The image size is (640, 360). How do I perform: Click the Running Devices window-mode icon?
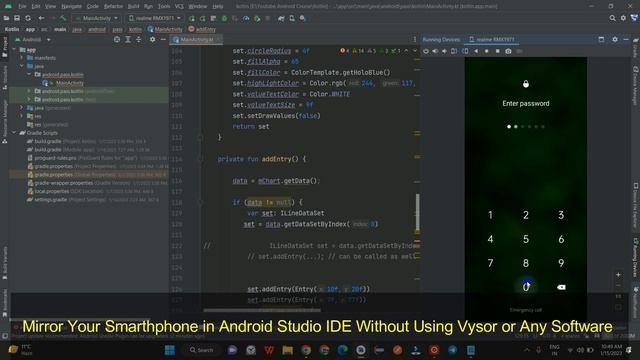[601, 40]
